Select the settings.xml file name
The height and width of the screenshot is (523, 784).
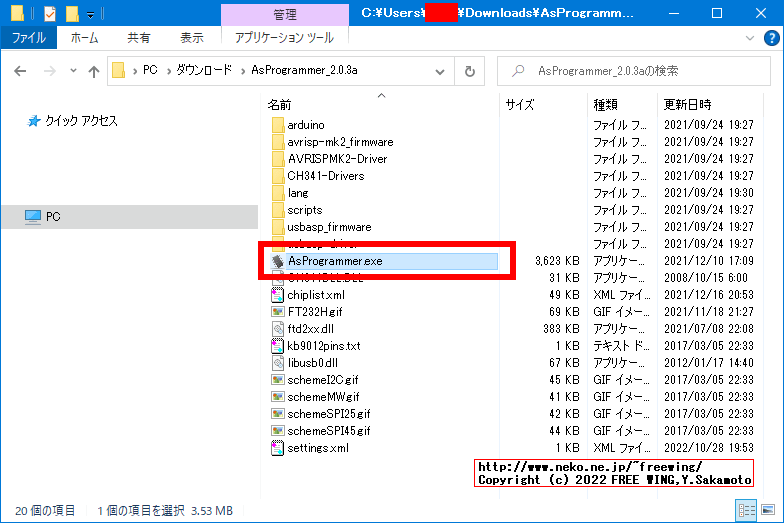point(318,448)
